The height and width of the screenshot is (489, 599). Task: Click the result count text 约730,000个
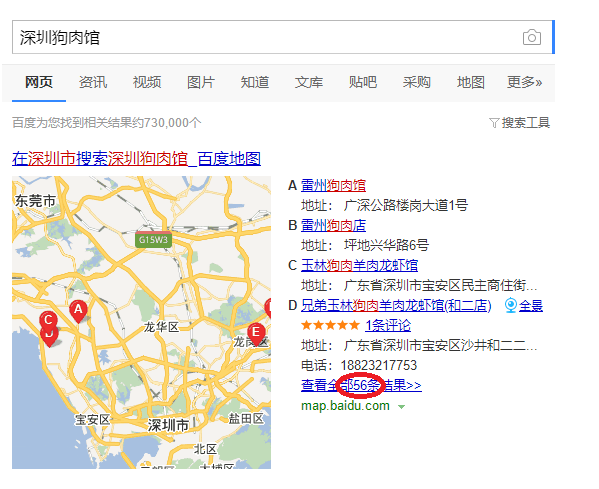pyautogui.click(x=166, y=123)
